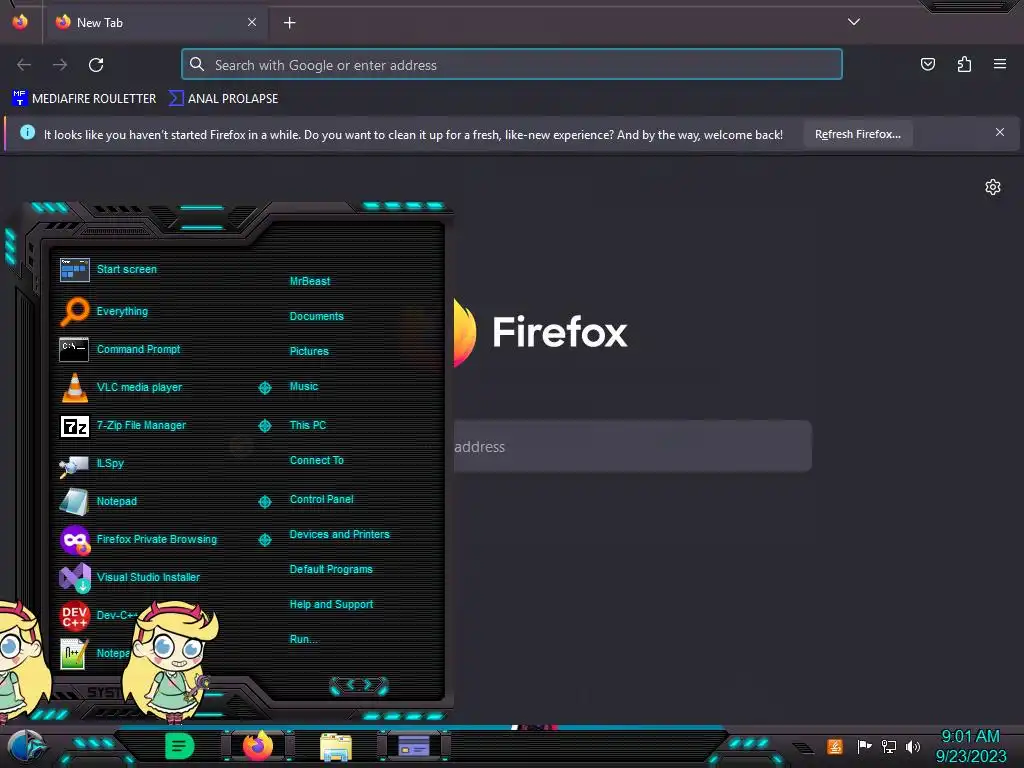Open green notes app in taskbar
Image resolution: width=1024 pixels, height=768 pixels.
point(179,746)
